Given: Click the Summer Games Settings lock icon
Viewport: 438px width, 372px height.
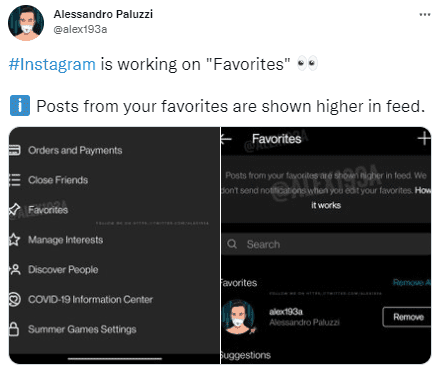Looking at the screenshot, I should 14,329.
